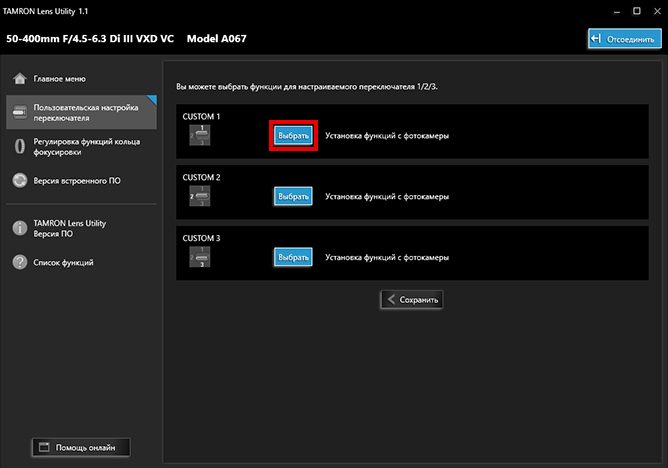Select Пользовательская настройка переключателя menu item
Viewport: 668px width, 468px height.
coord(81,112)
